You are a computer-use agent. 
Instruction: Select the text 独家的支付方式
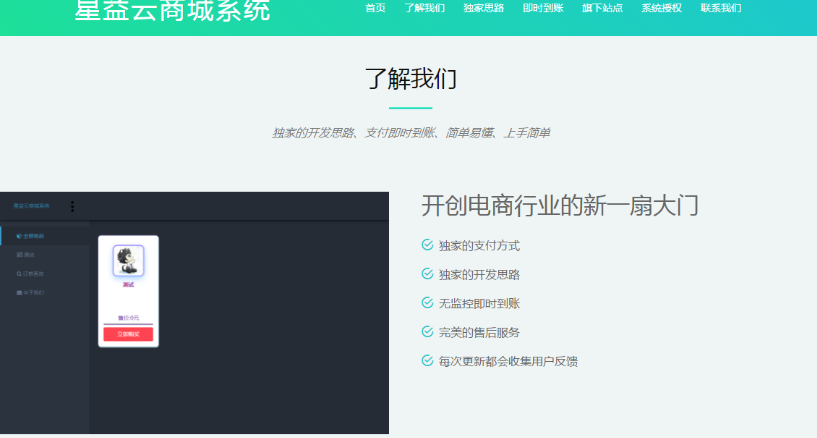point(479,246)
